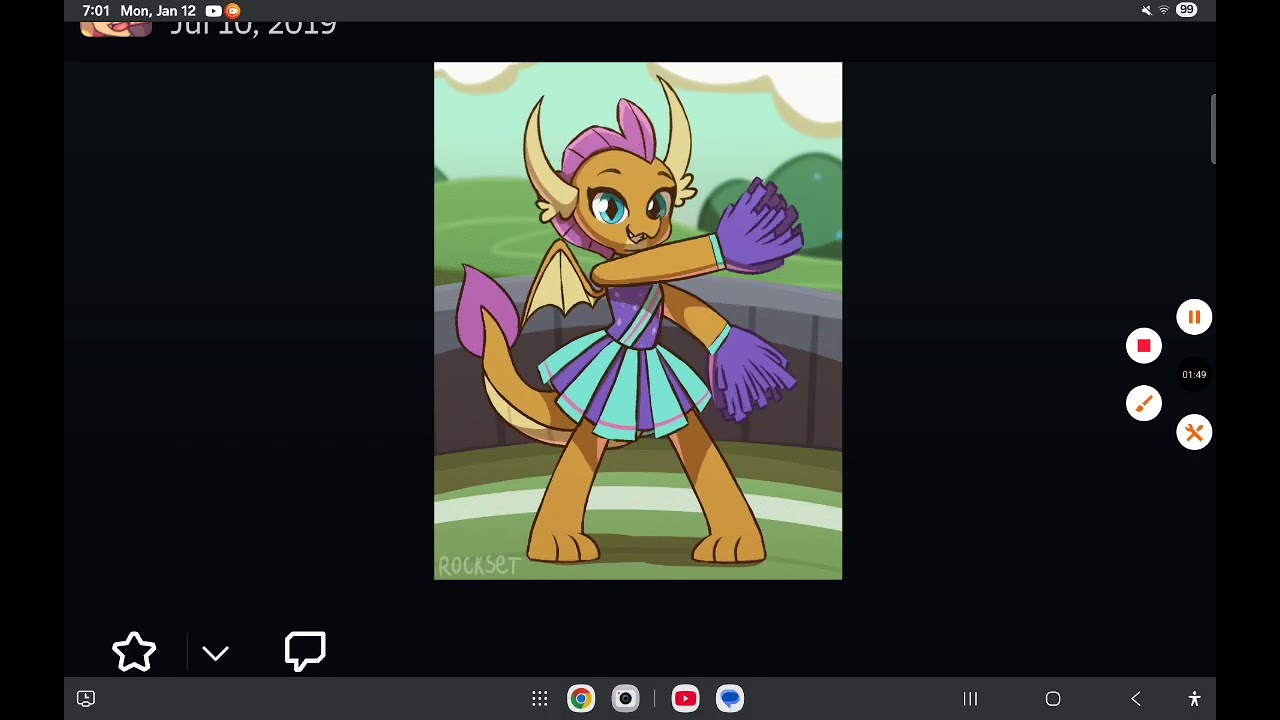The height and width of the screenshot is (720, 1280).
Task: Tap the orange recording notification icon
Action: (x=233, y=11)
